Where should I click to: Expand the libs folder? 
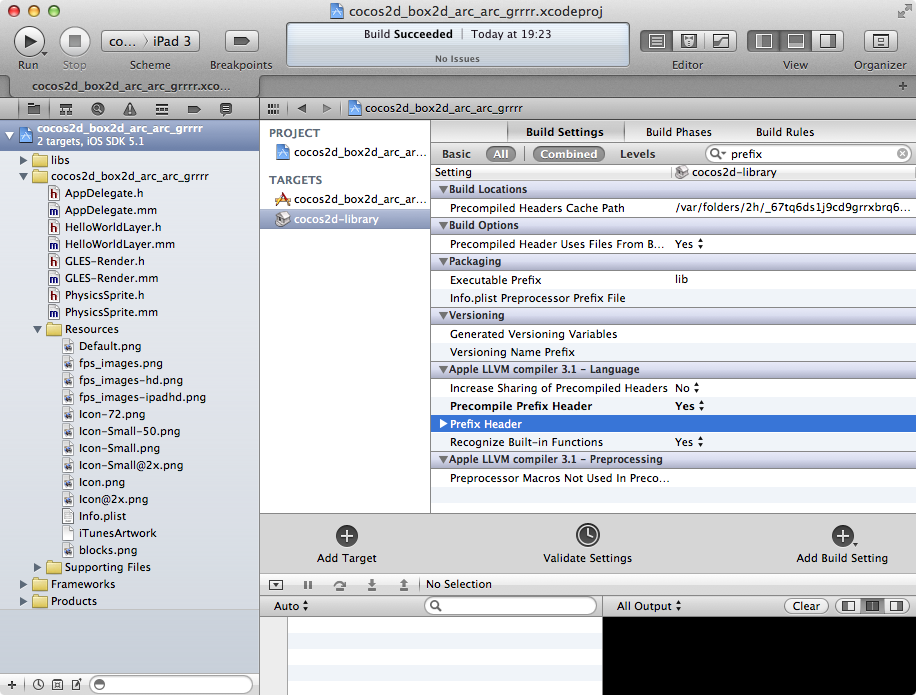pyautogui.click(x=23, y=160)
